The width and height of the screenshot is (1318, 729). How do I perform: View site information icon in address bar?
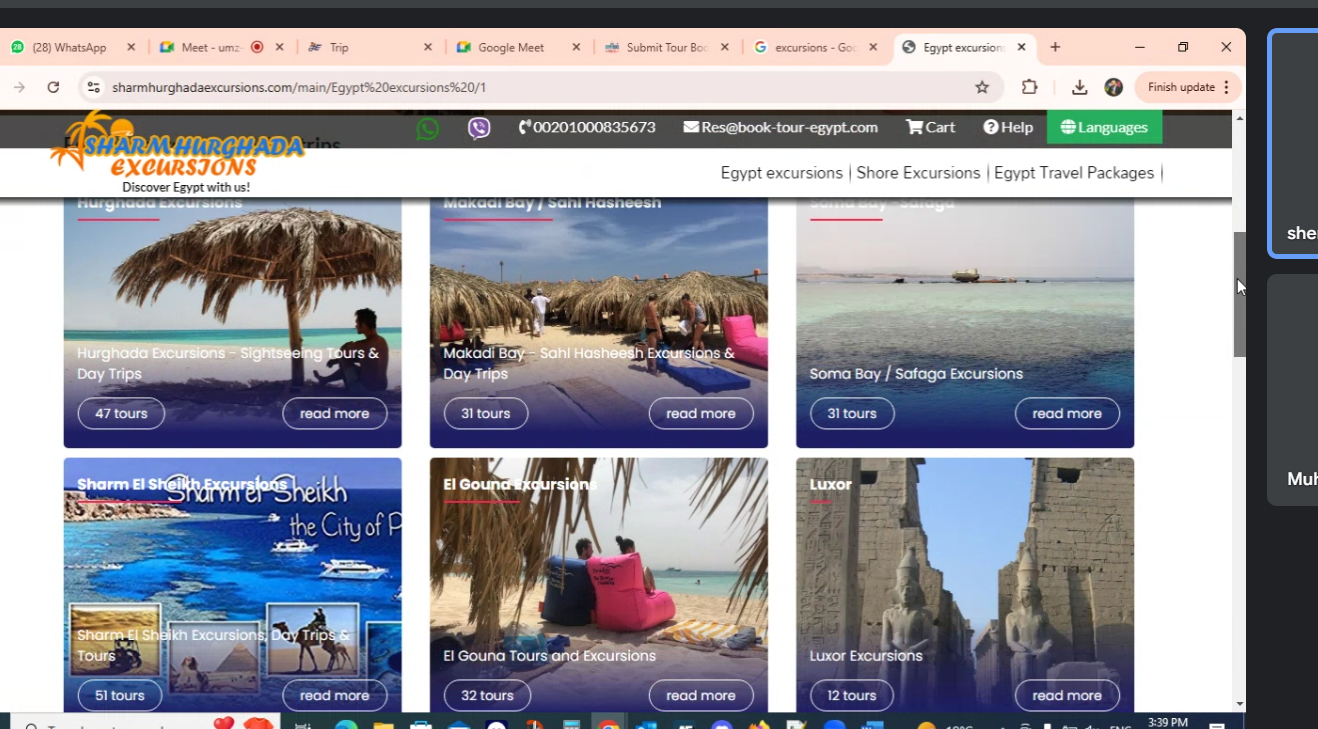pyautogui.click(x=93, y=87)
